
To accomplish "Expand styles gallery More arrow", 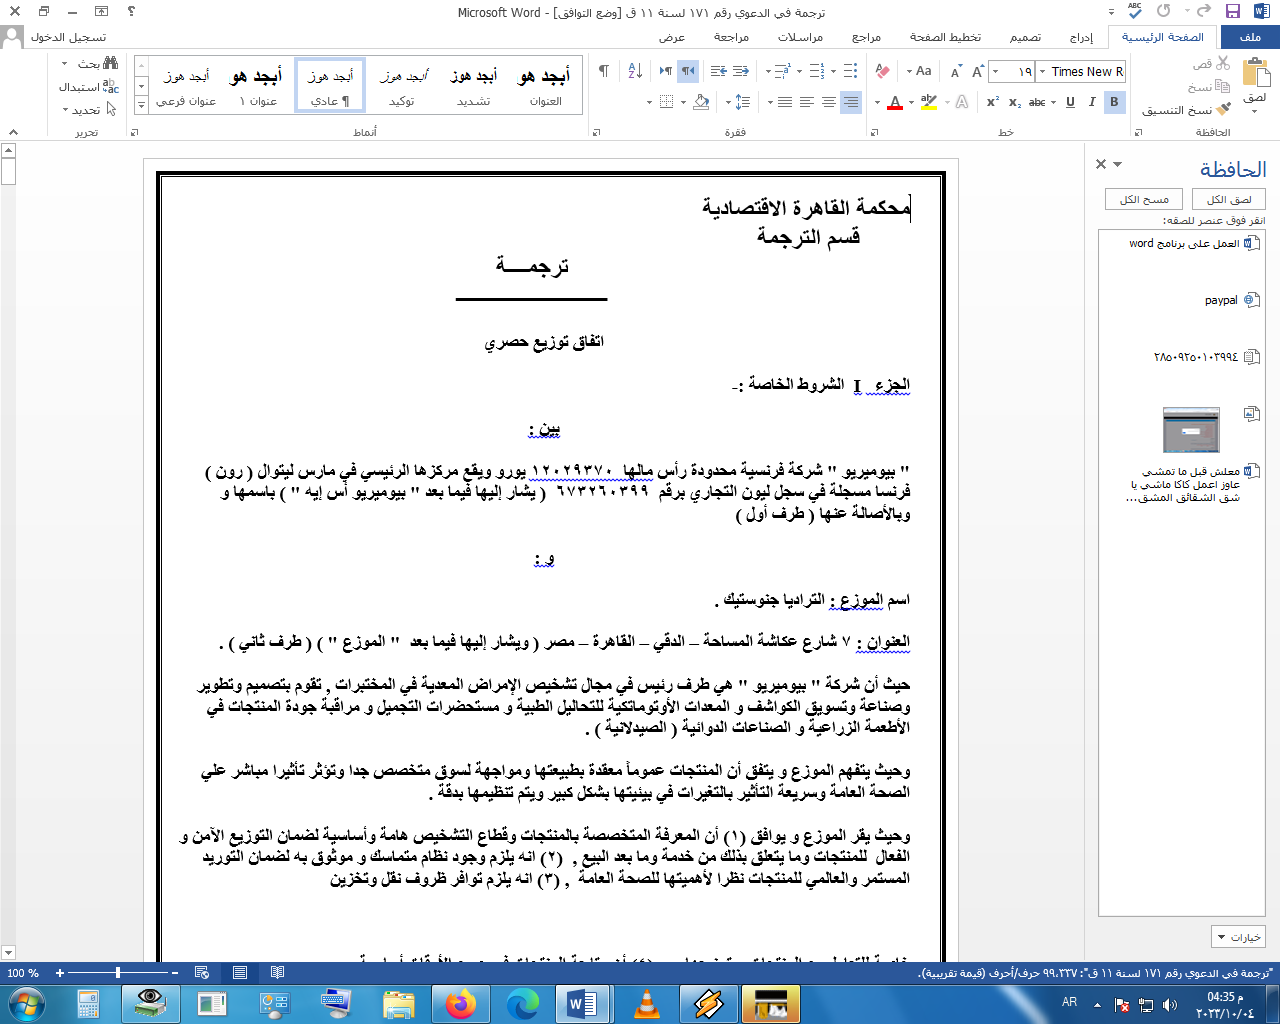I will (x=141, y=105).
